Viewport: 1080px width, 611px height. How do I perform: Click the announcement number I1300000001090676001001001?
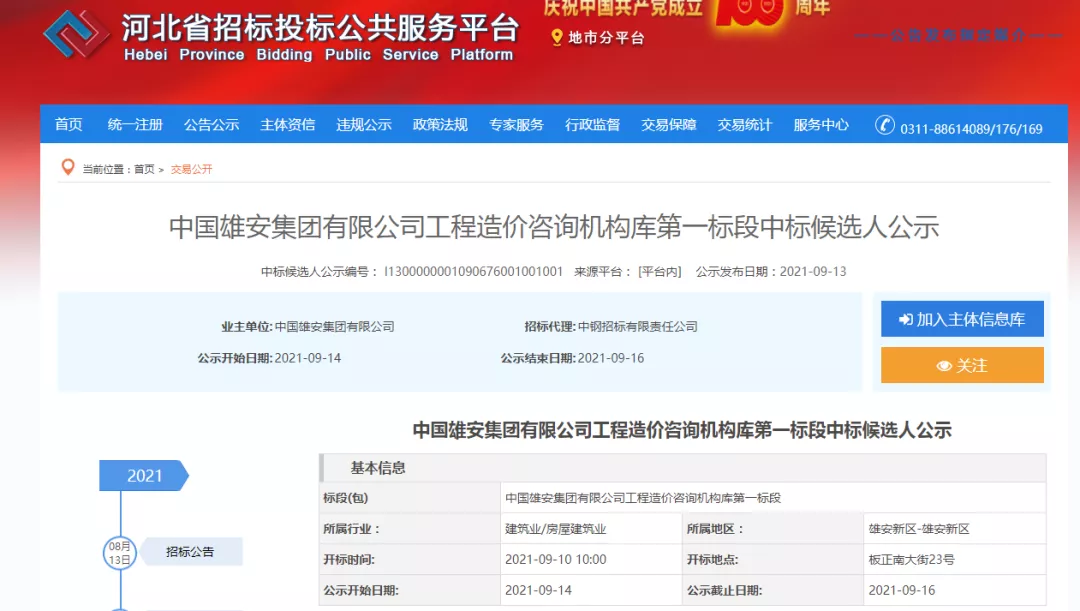click(x=473, y=271)
